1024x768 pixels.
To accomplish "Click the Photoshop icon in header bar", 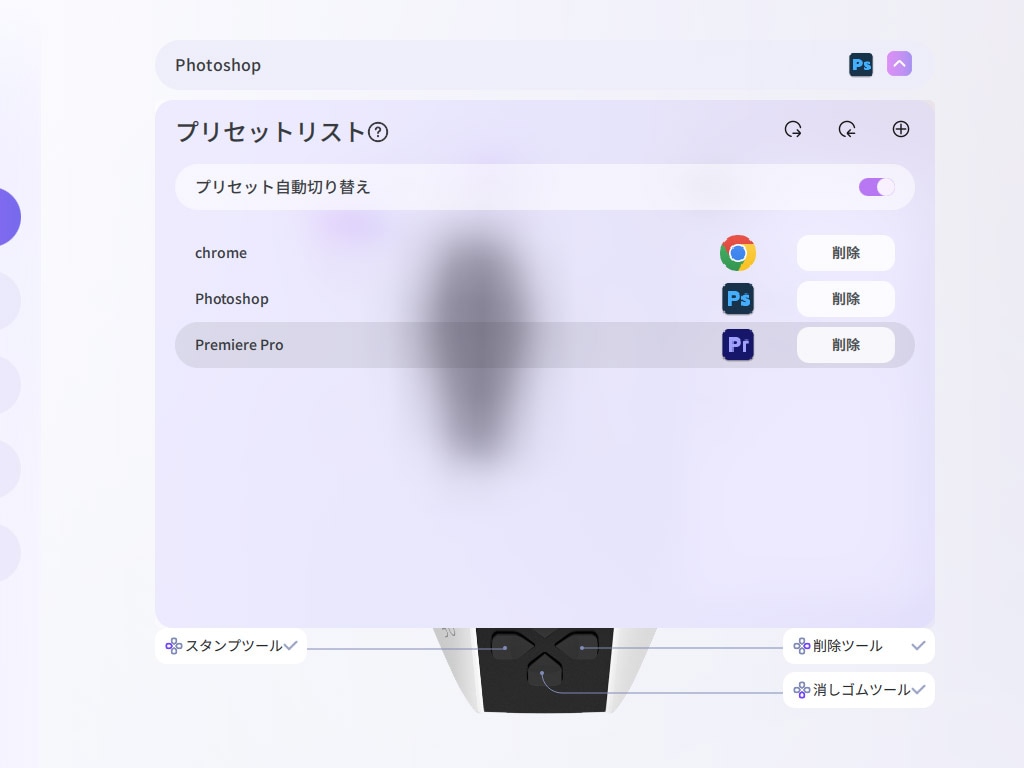I will pyautogui.click(x=861, y=65).
